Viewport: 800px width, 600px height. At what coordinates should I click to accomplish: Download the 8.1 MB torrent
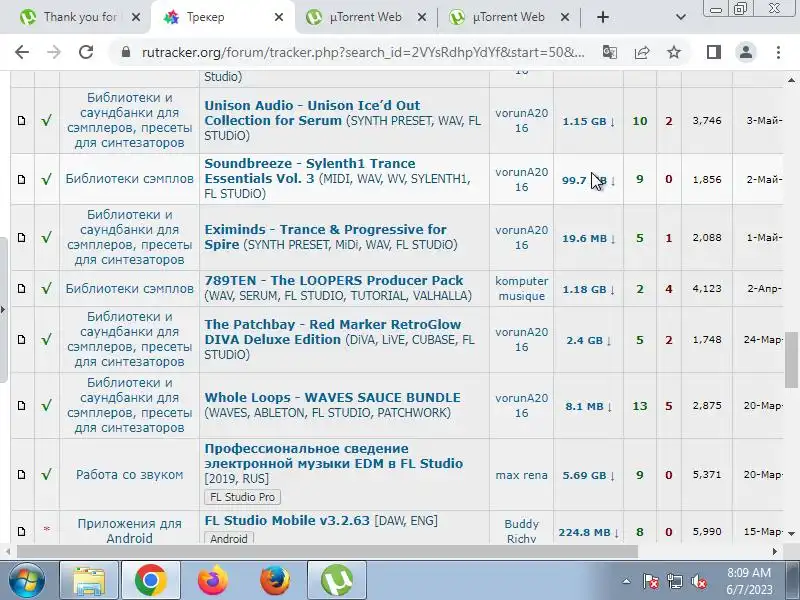(588, 407)
